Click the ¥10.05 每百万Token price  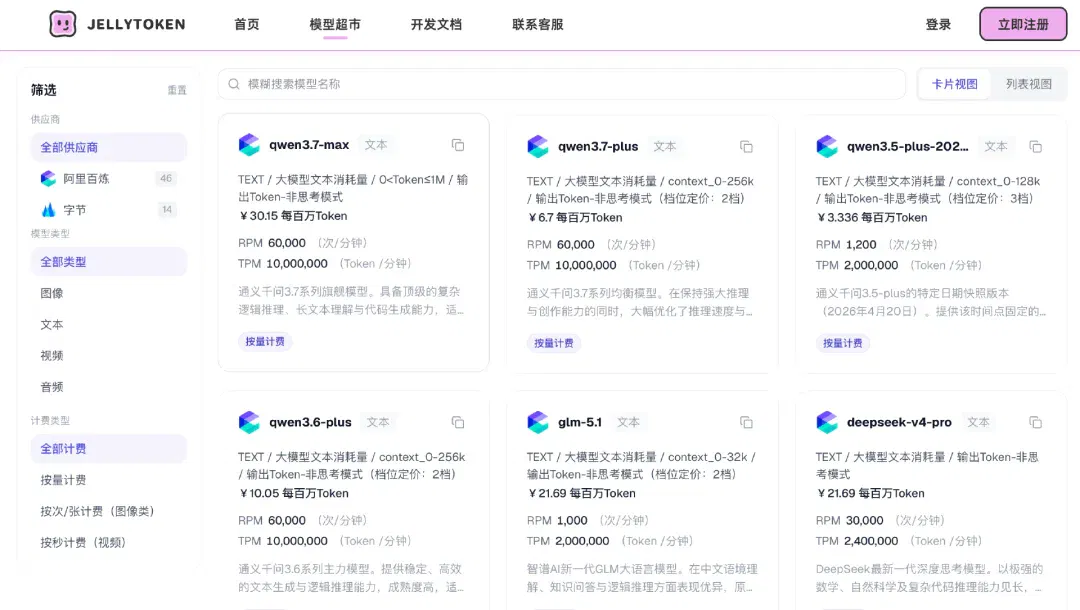pos(294,494)
